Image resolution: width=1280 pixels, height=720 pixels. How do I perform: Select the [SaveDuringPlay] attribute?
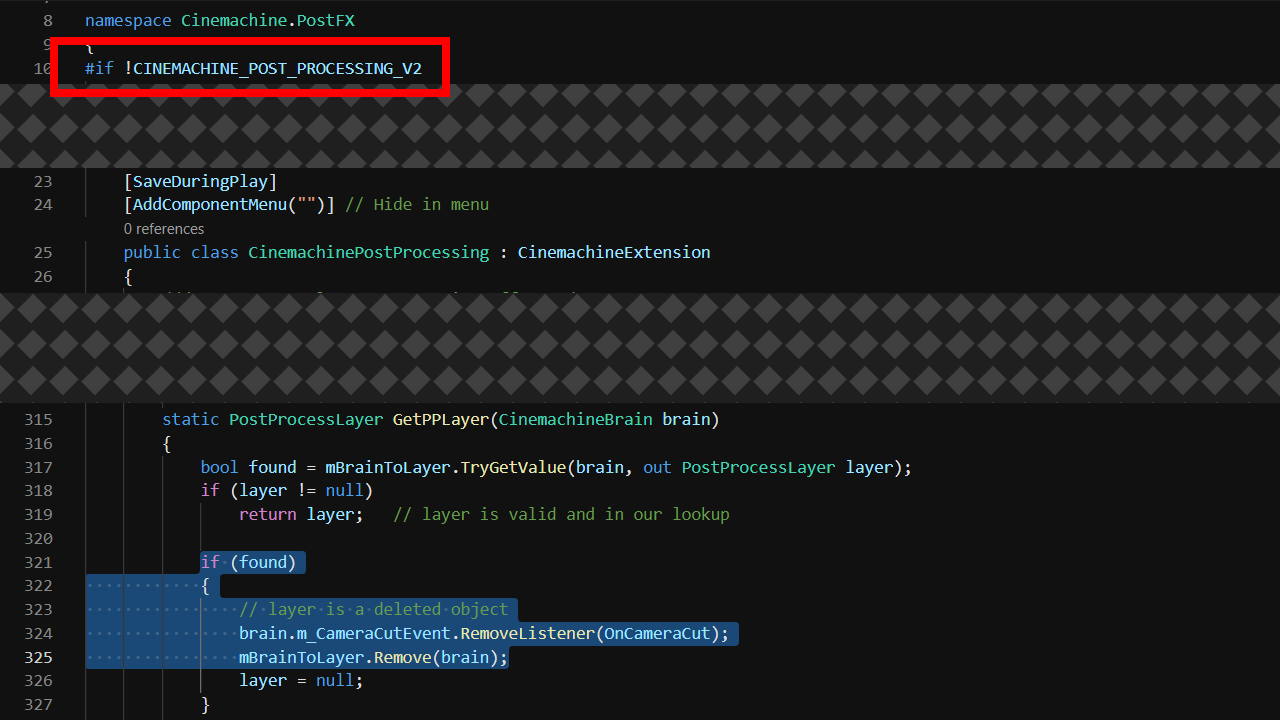tap(200, 181)
